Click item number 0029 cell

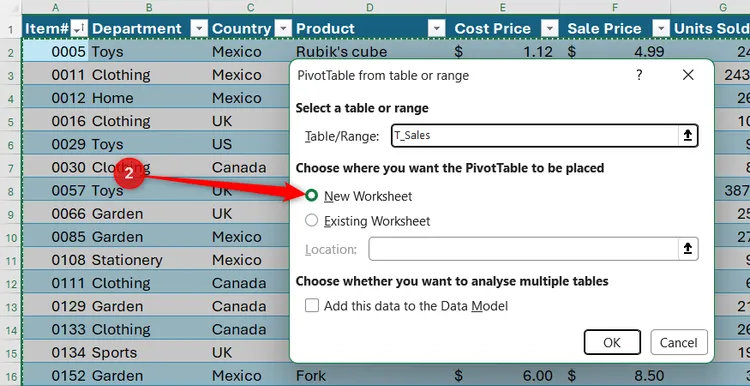(x=55, y=144)
